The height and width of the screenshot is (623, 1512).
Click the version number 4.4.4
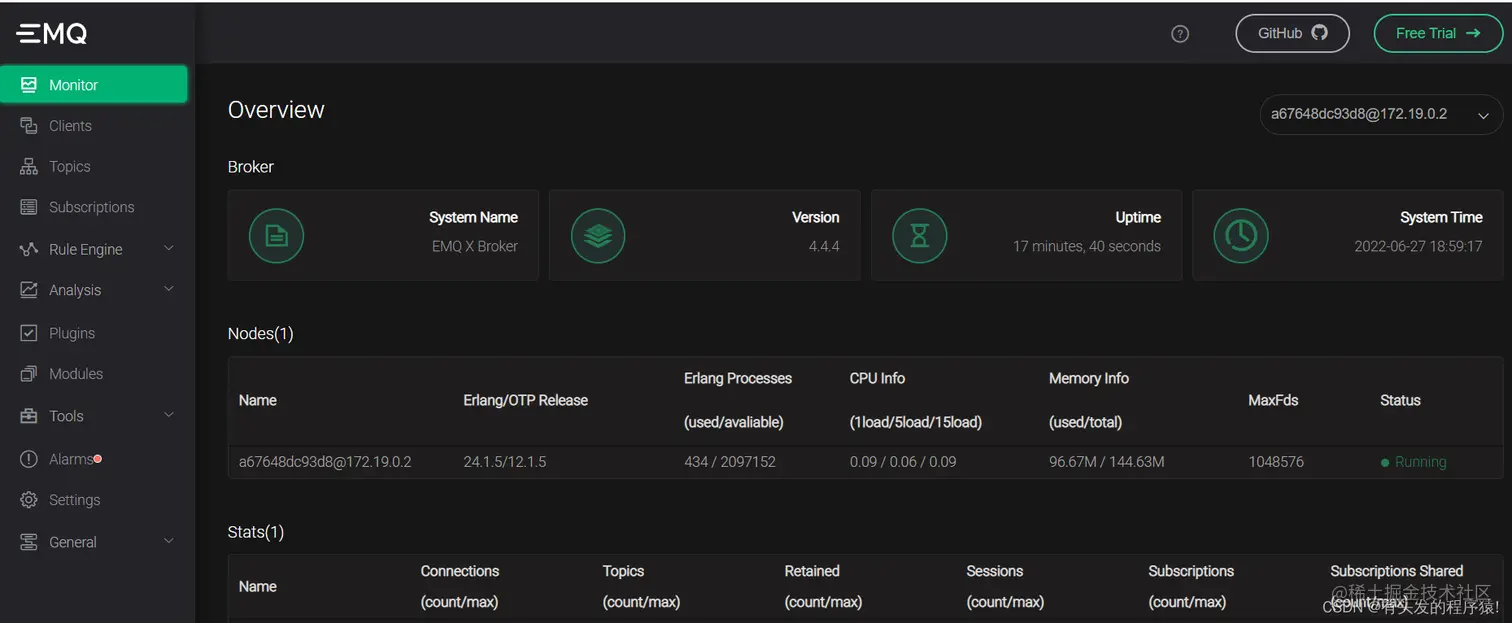tap(824, 246)
